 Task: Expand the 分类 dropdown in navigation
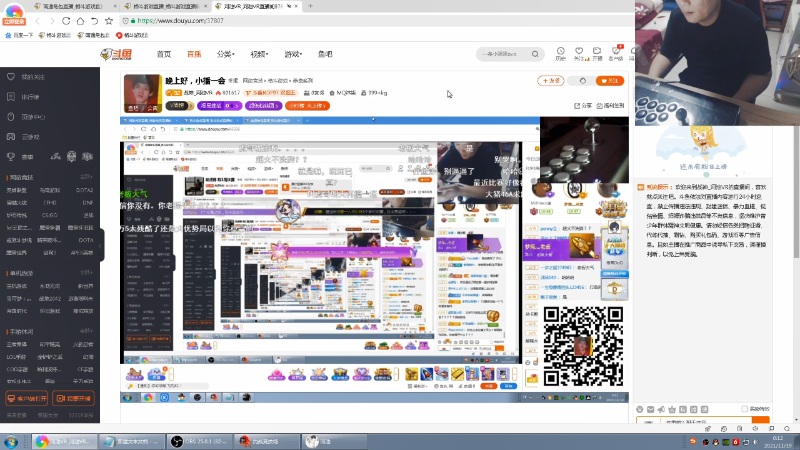[225, 54]
